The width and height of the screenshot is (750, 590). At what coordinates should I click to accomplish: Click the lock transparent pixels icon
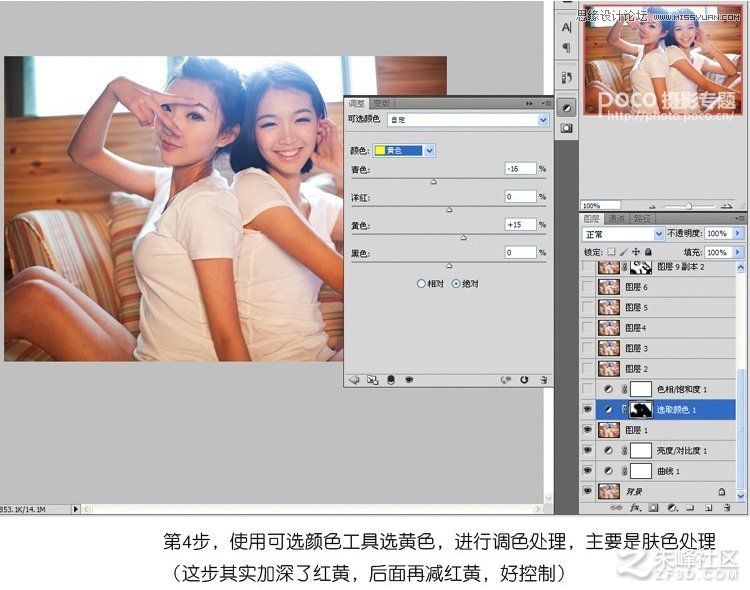coord(611,252)
